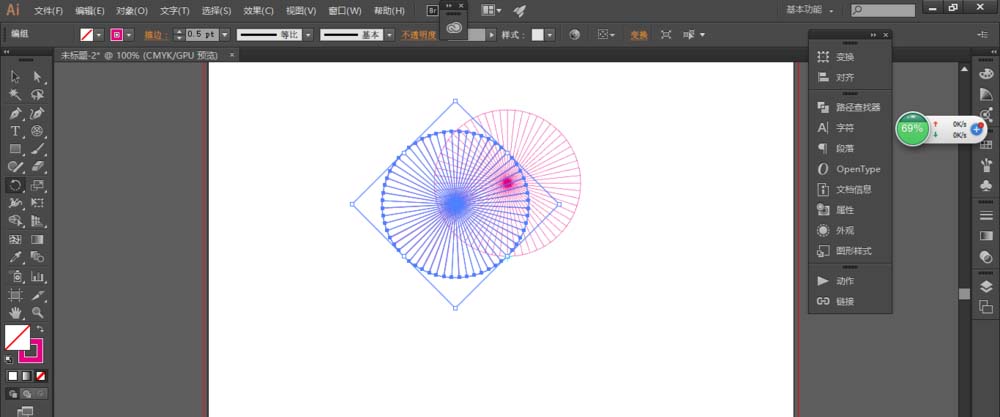This screenshot has height=417, width=1000.
Task: Select the Direct Selection tool
Action: pos(38,77)
